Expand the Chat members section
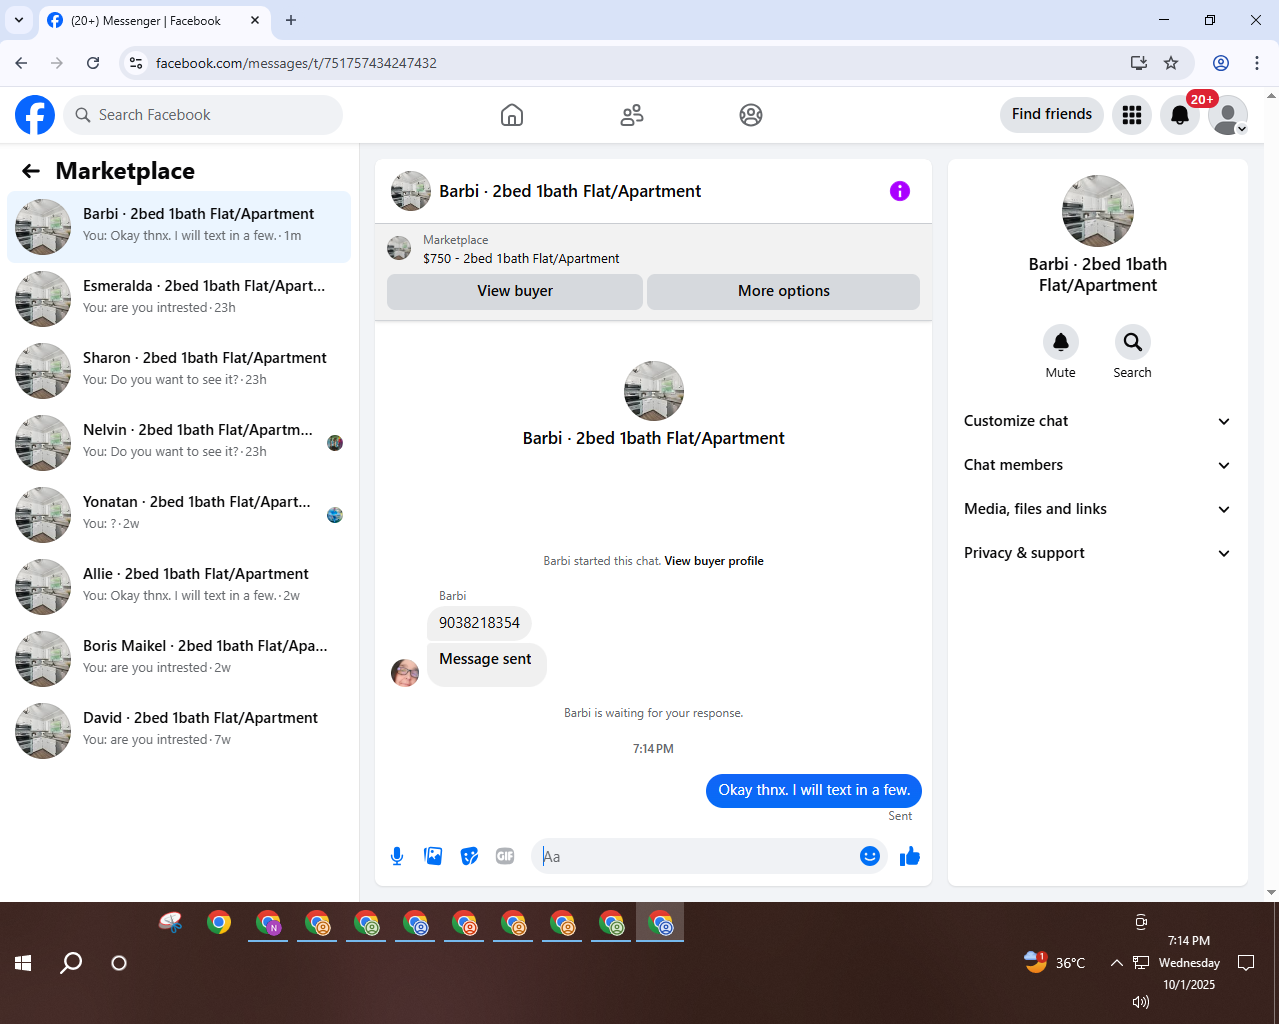1279x1024 pixels. [1098, 465]
